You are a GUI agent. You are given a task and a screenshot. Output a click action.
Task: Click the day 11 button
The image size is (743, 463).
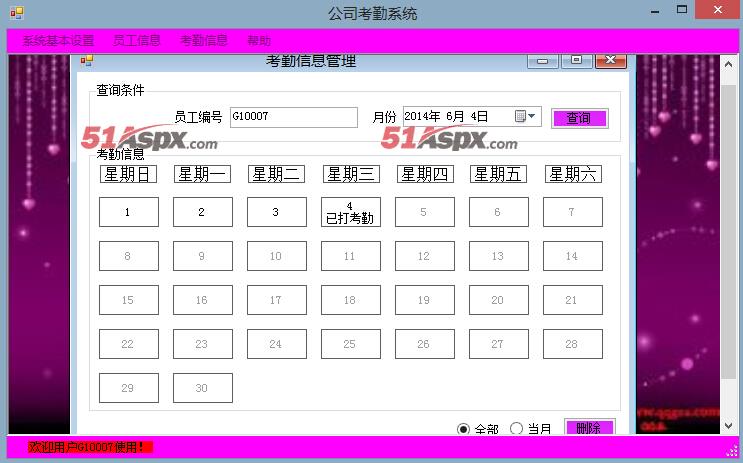[x=351, y=256]
